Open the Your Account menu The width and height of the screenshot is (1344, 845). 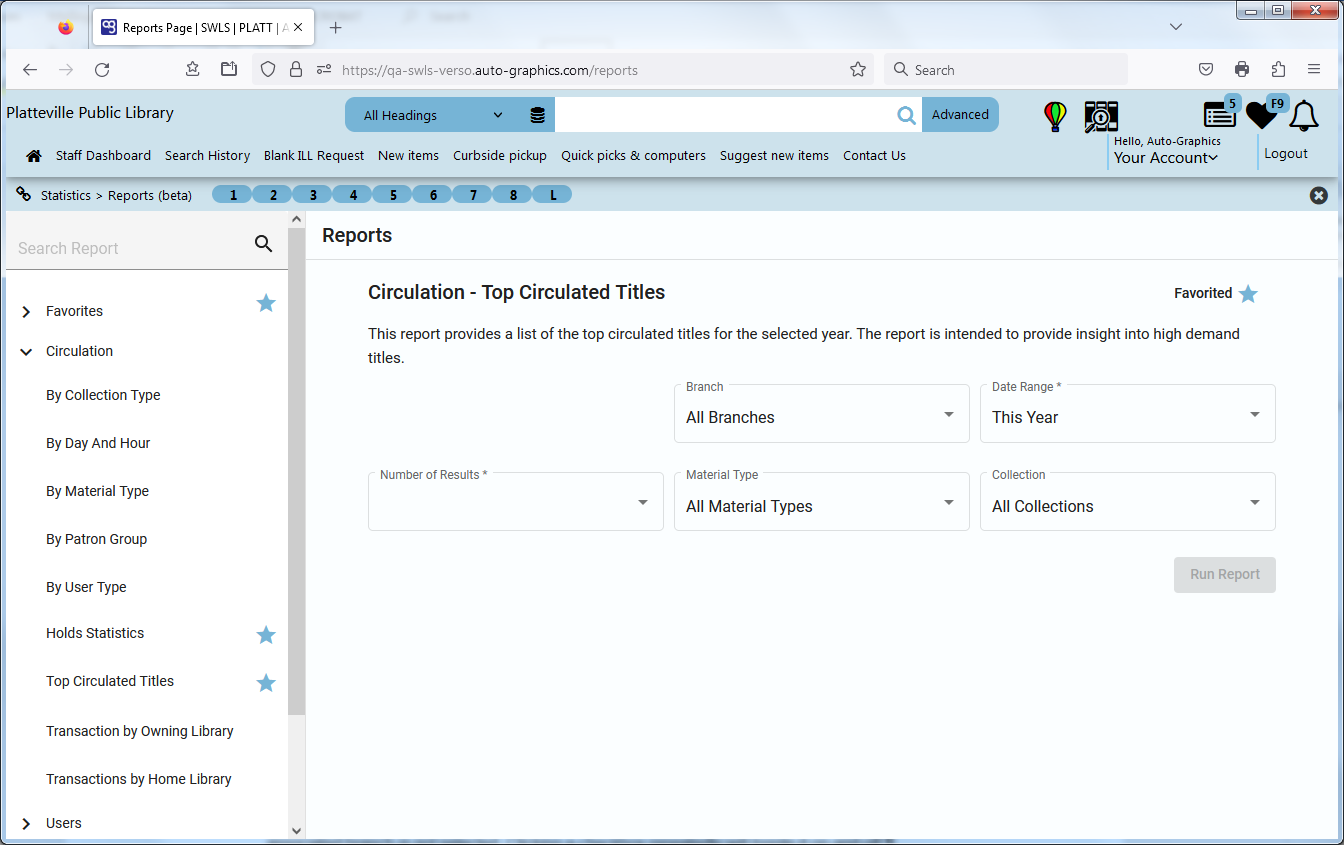[x=1166, y=158]
